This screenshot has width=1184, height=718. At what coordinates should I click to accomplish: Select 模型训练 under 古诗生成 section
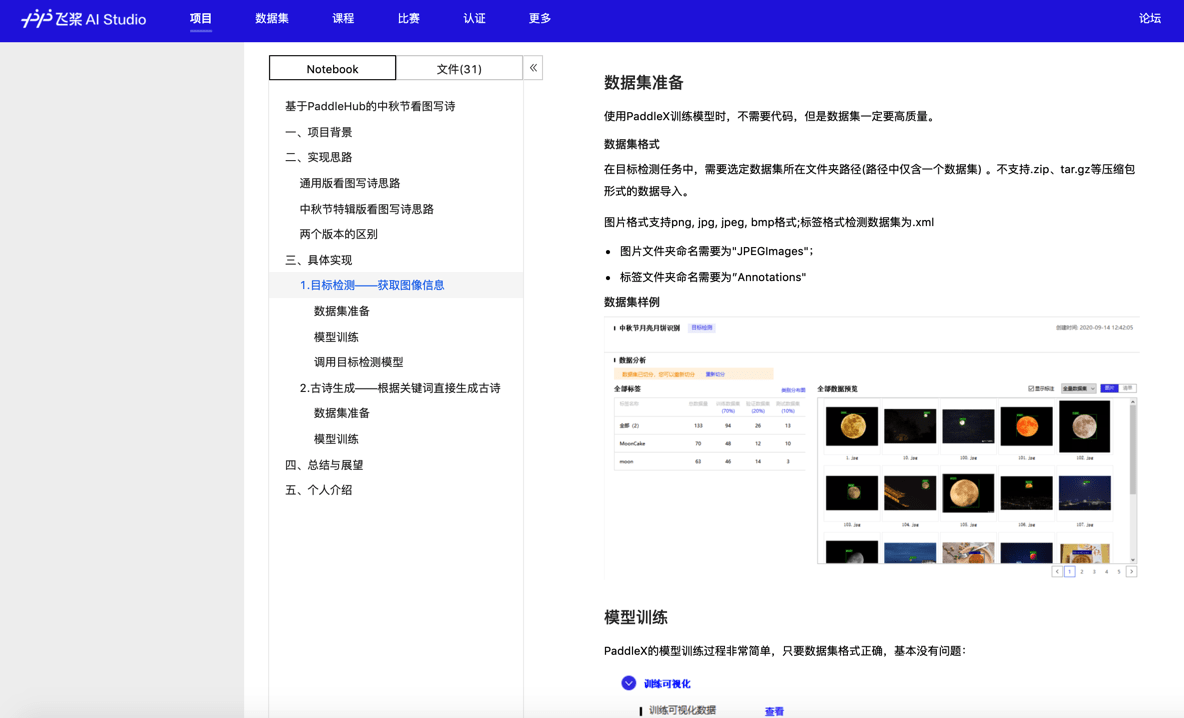(x=336, y=439)
